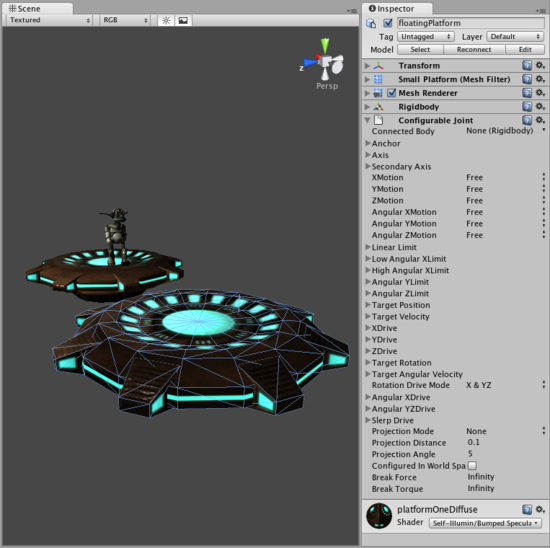
Task: Disable the Mesh Renderer checkbox
Action: coord(391,93)
